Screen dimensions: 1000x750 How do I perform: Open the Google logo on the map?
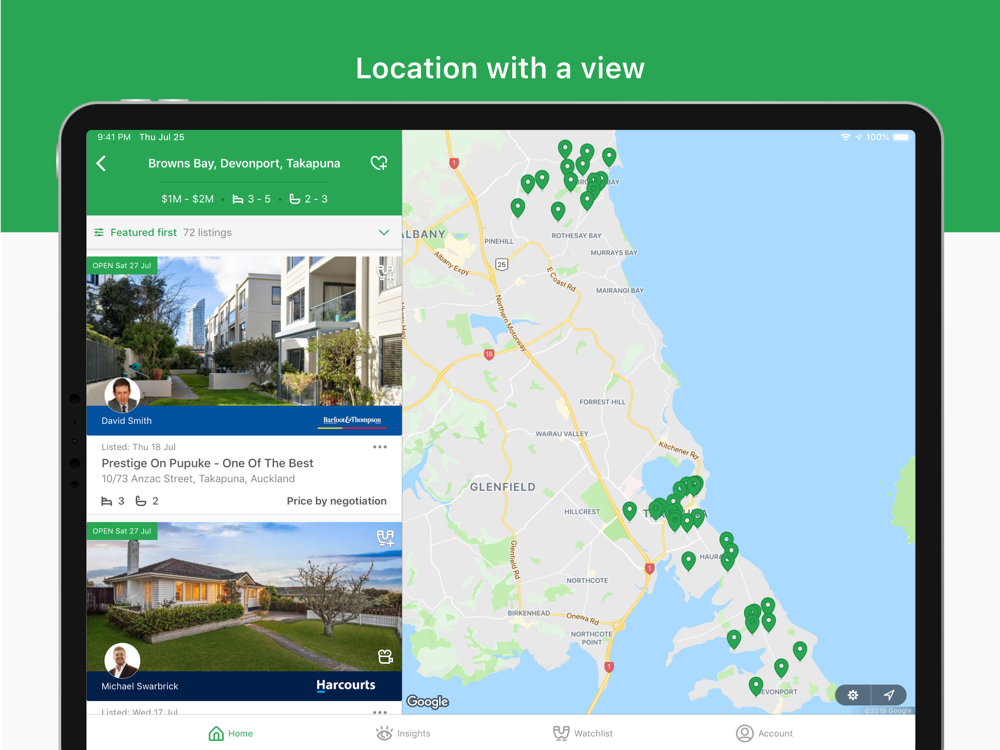[x=427, y=702]
